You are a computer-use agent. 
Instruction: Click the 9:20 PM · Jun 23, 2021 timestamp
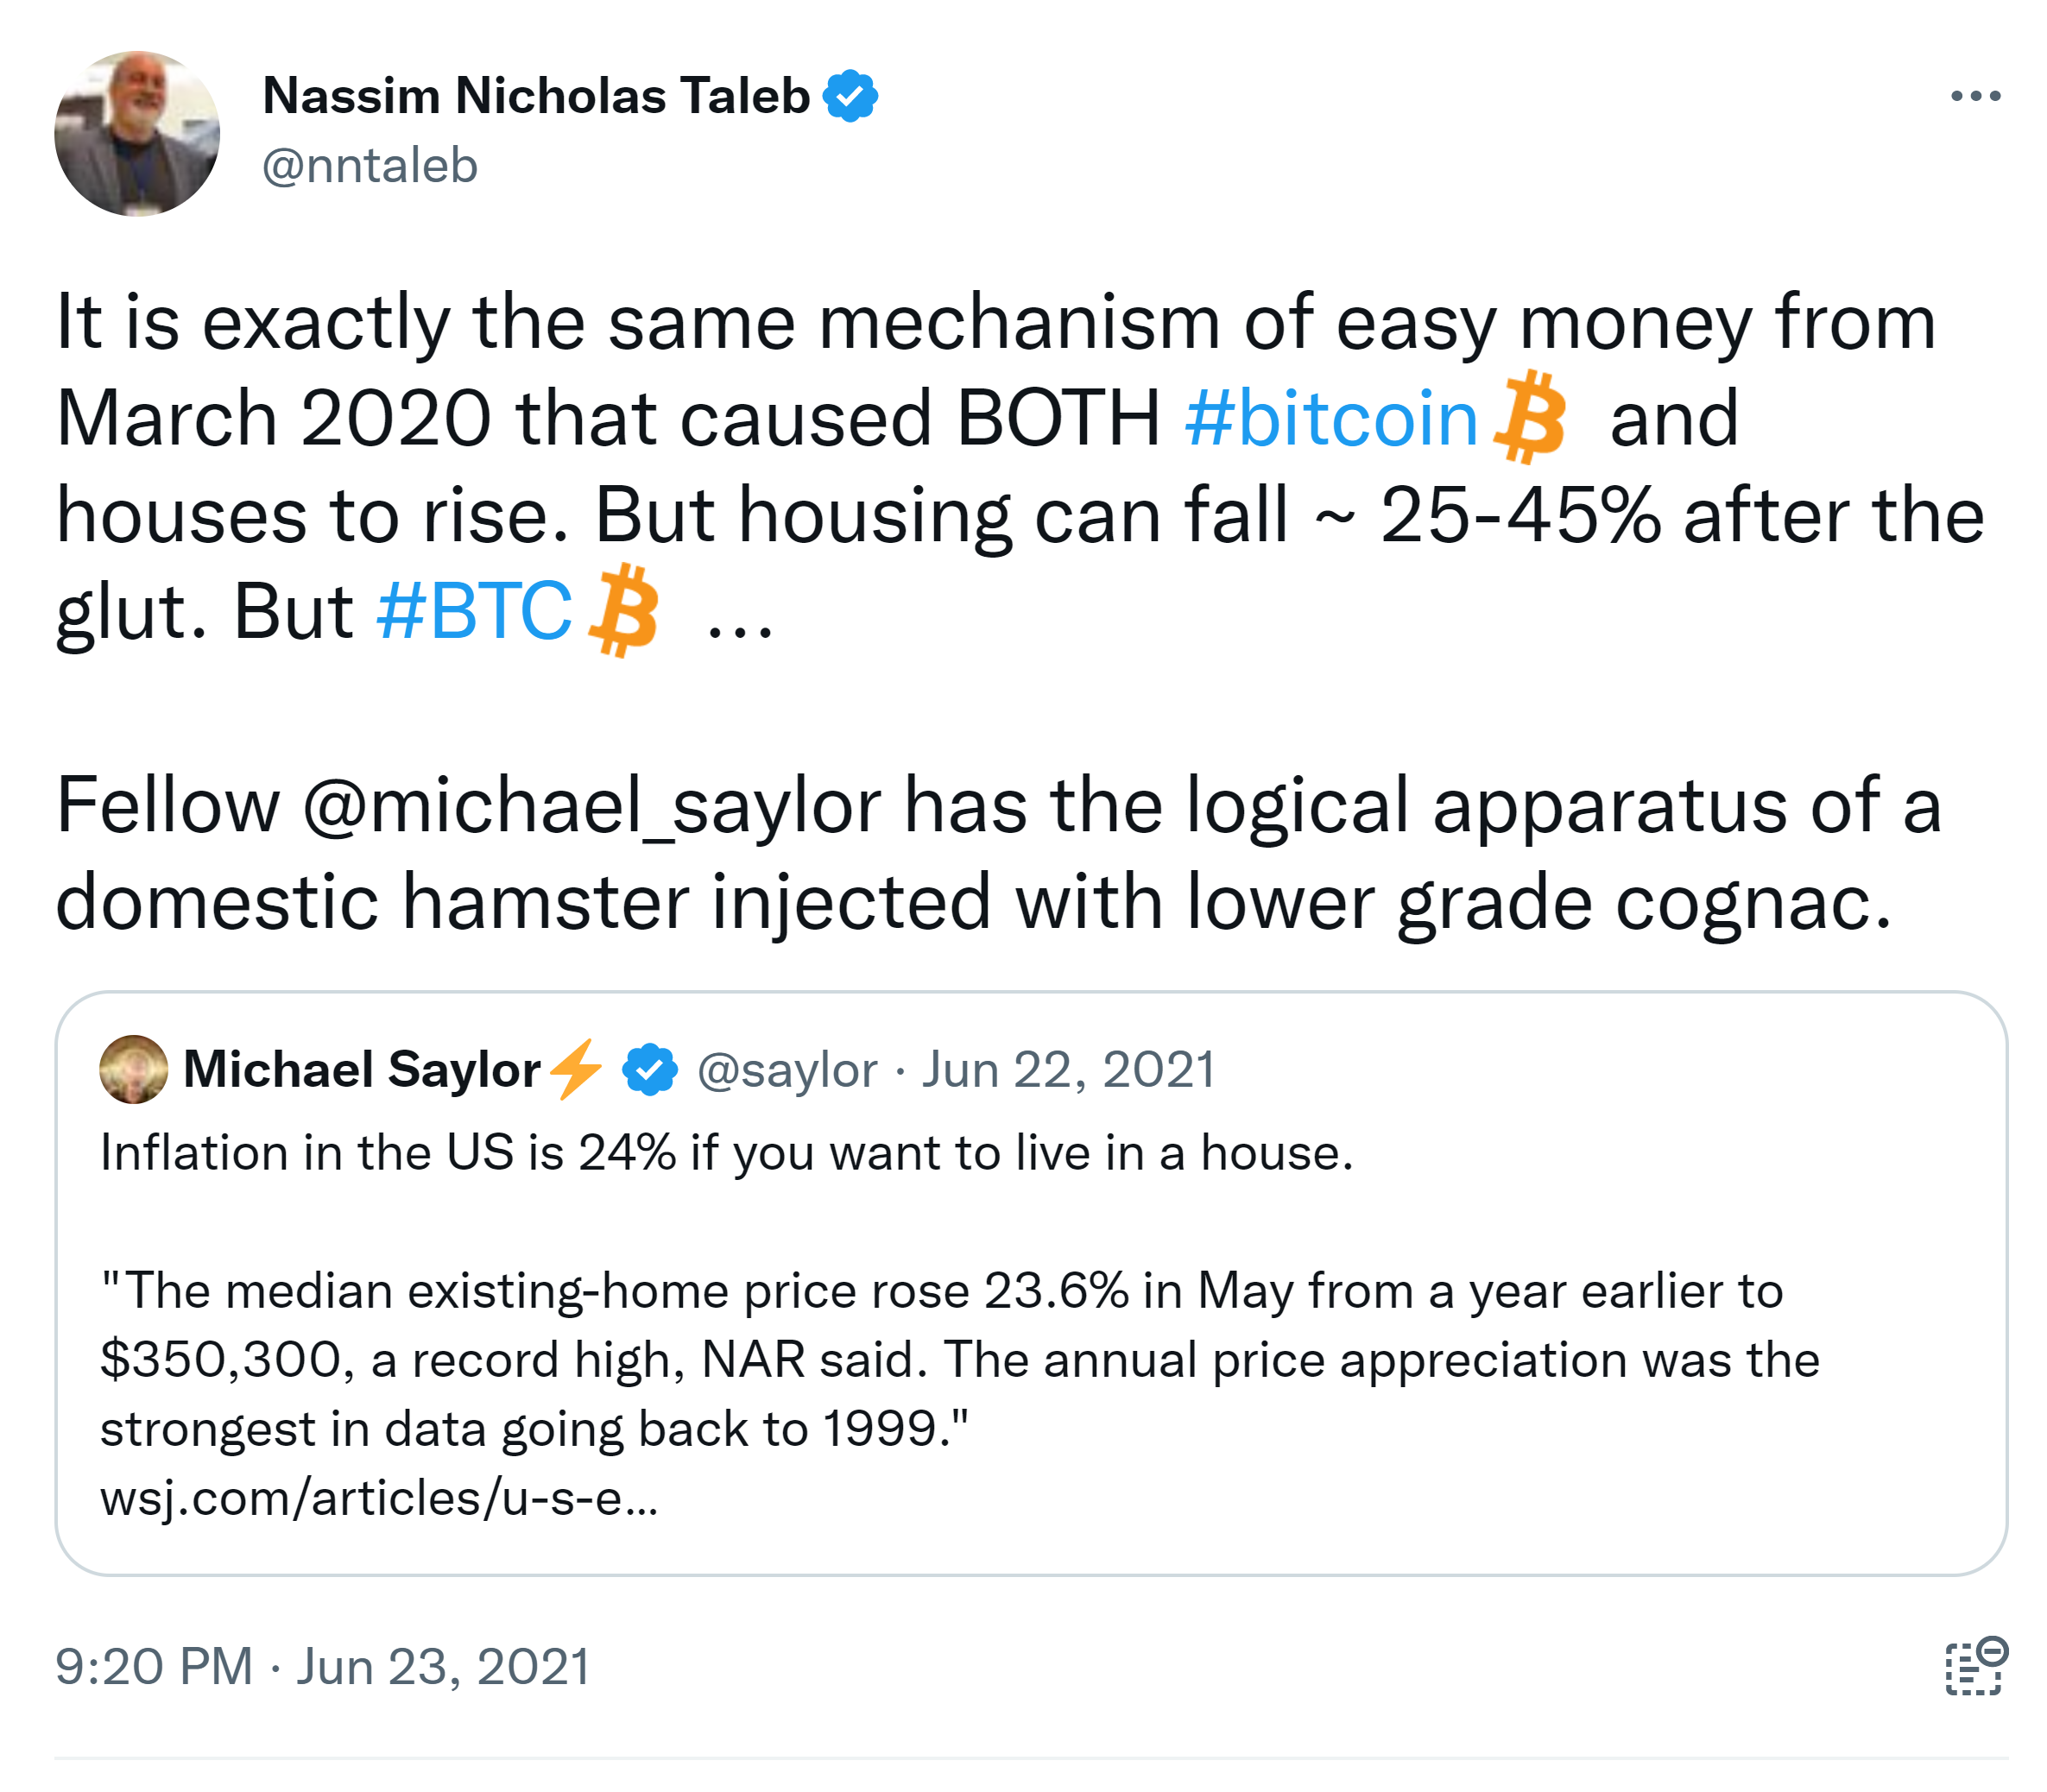pyautogui.click(x=323, y=1667)
